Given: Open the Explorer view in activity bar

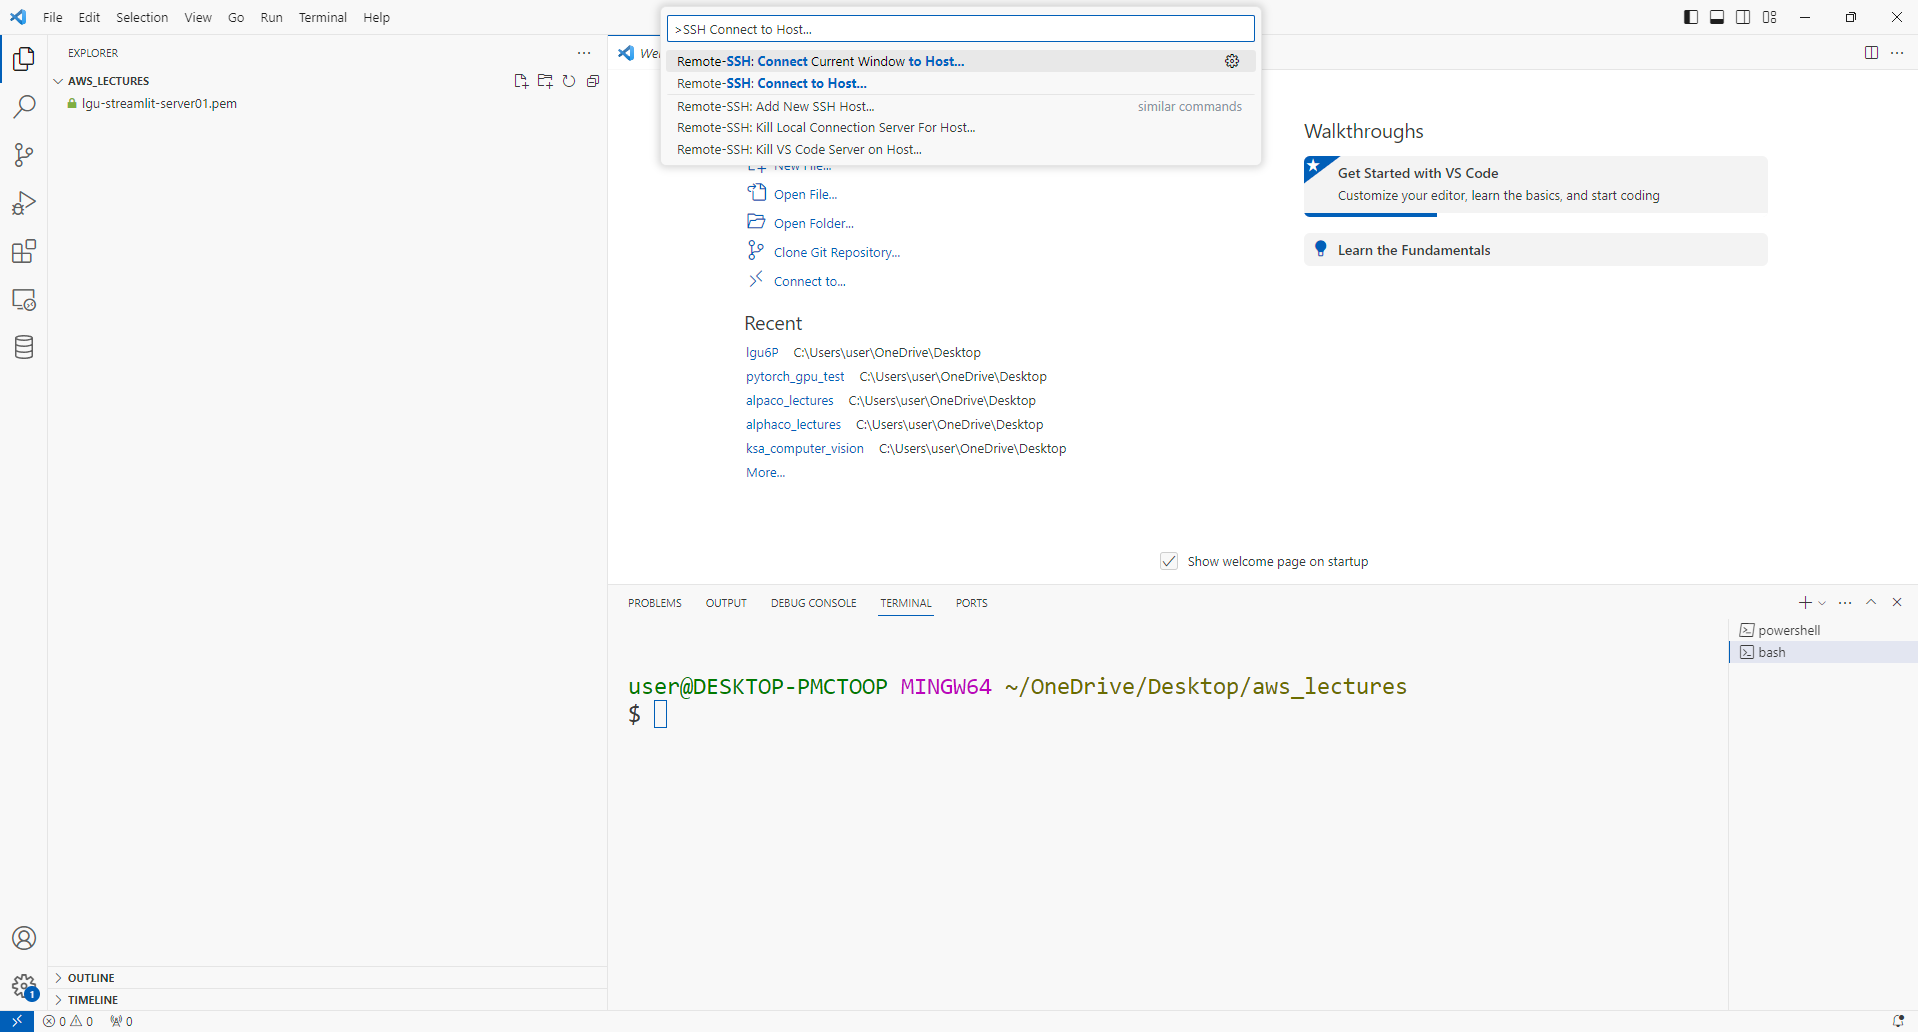Looking at the screenshot, I should pyautogui.click(x=24, y=59).
